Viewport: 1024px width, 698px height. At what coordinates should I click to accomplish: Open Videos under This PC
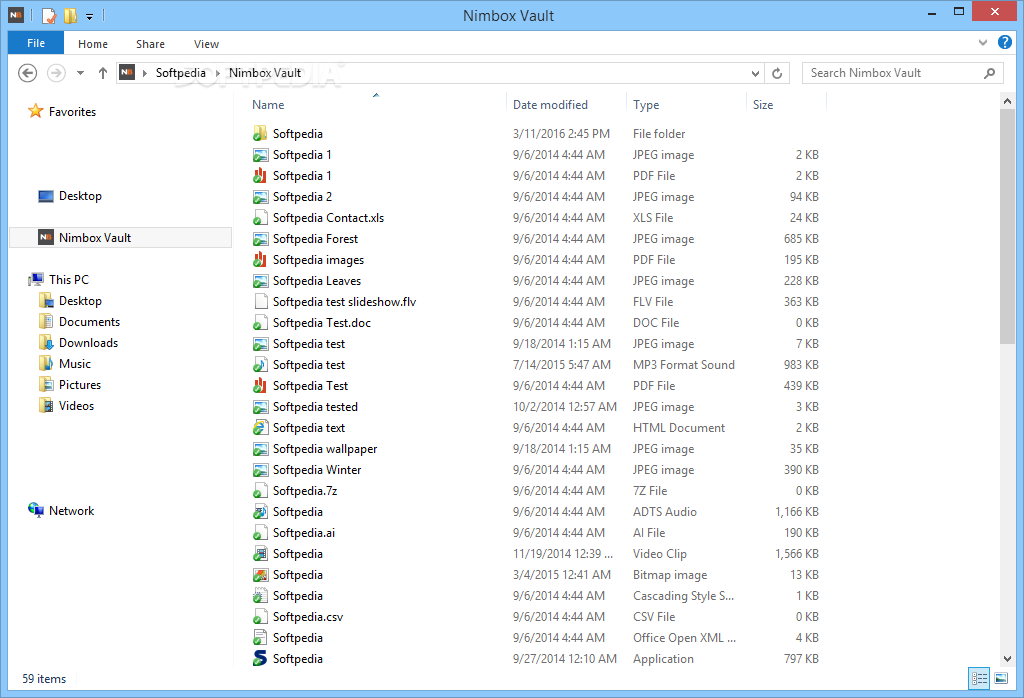[x=66, y=405]
